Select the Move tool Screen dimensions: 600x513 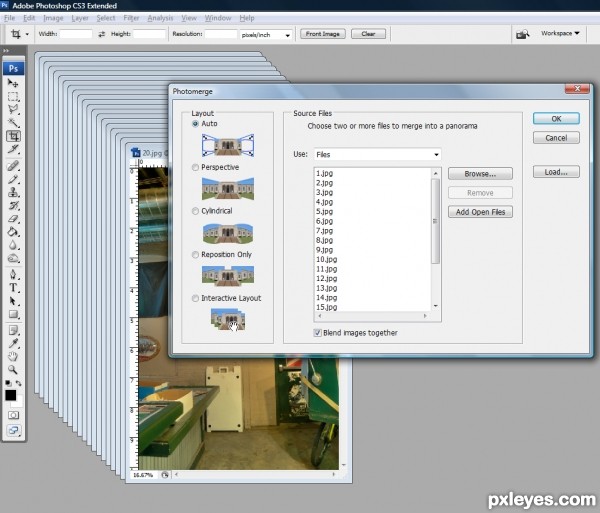point(13,83)
